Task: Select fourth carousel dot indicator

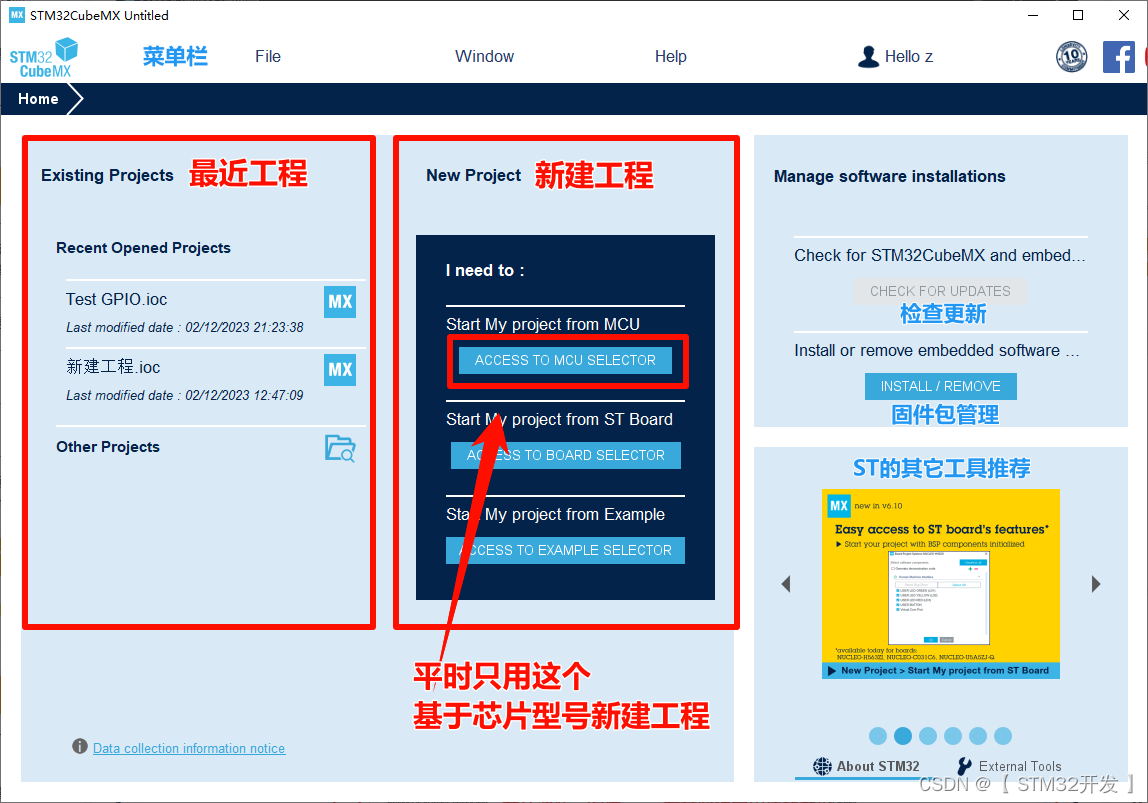Action: (x=953, y=736)
